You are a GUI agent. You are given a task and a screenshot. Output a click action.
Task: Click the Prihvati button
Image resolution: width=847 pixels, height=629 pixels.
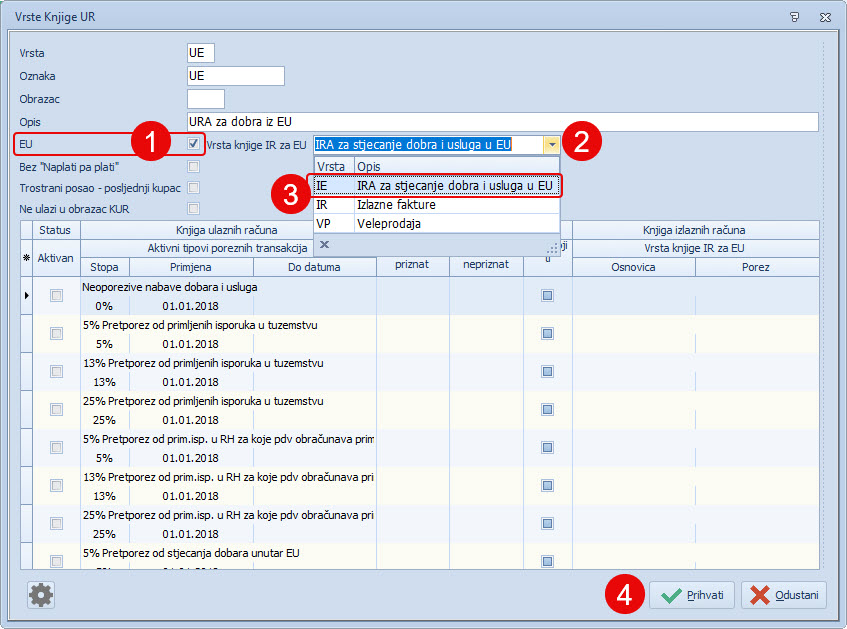(692, 595)
